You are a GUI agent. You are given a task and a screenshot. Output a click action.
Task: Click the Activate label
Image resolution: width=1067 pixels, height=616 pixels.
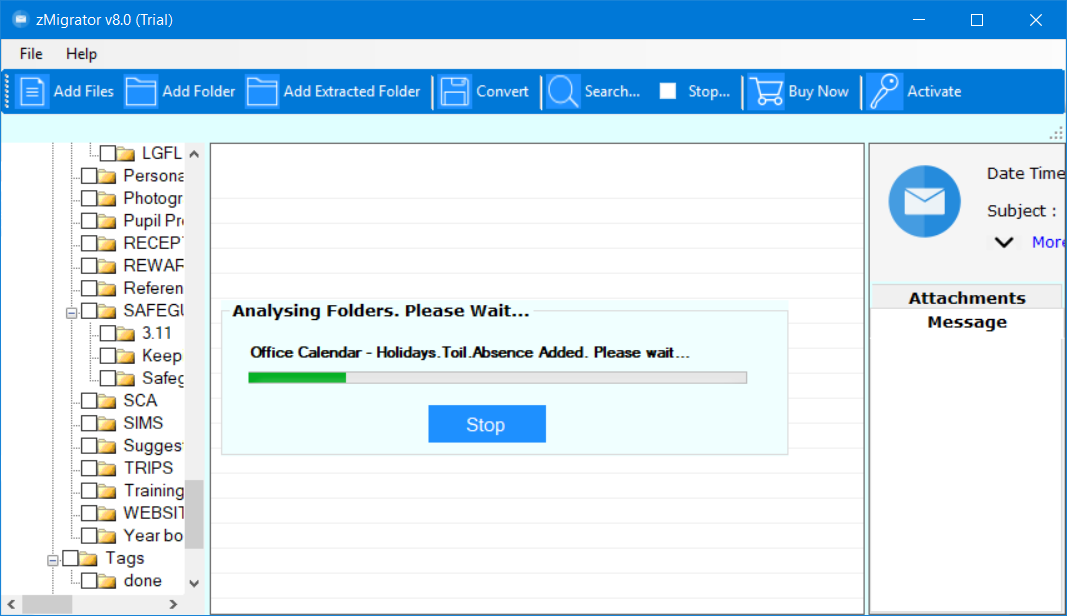coord(934,91)
